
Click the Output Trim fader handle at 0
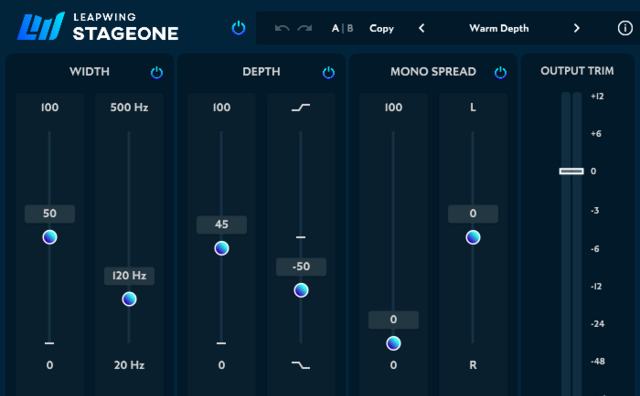click(x=571, y=171)
